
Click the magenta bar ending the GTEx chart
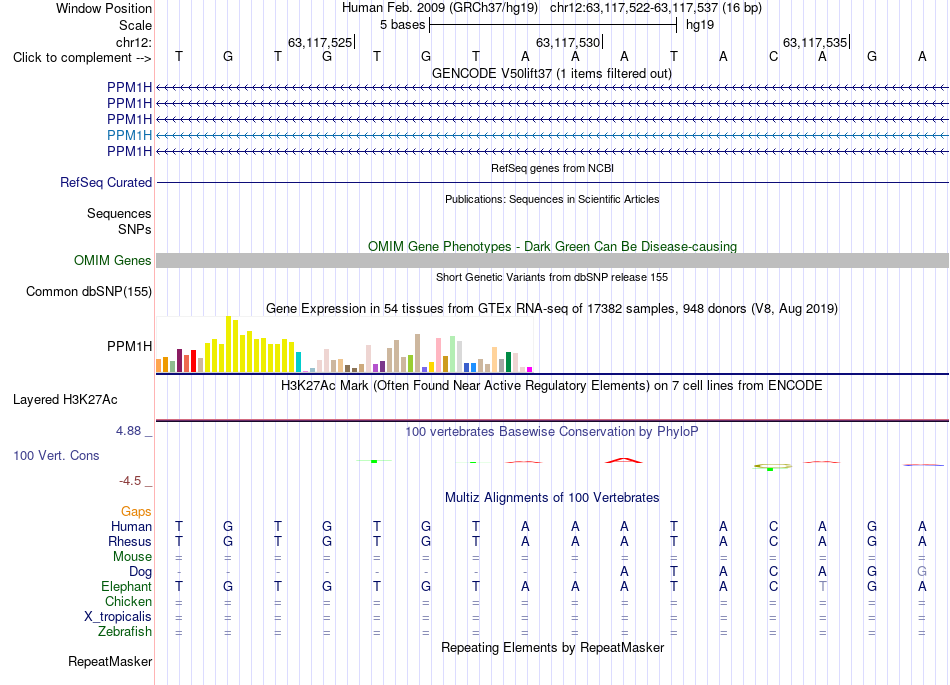(x=530, y=369)
